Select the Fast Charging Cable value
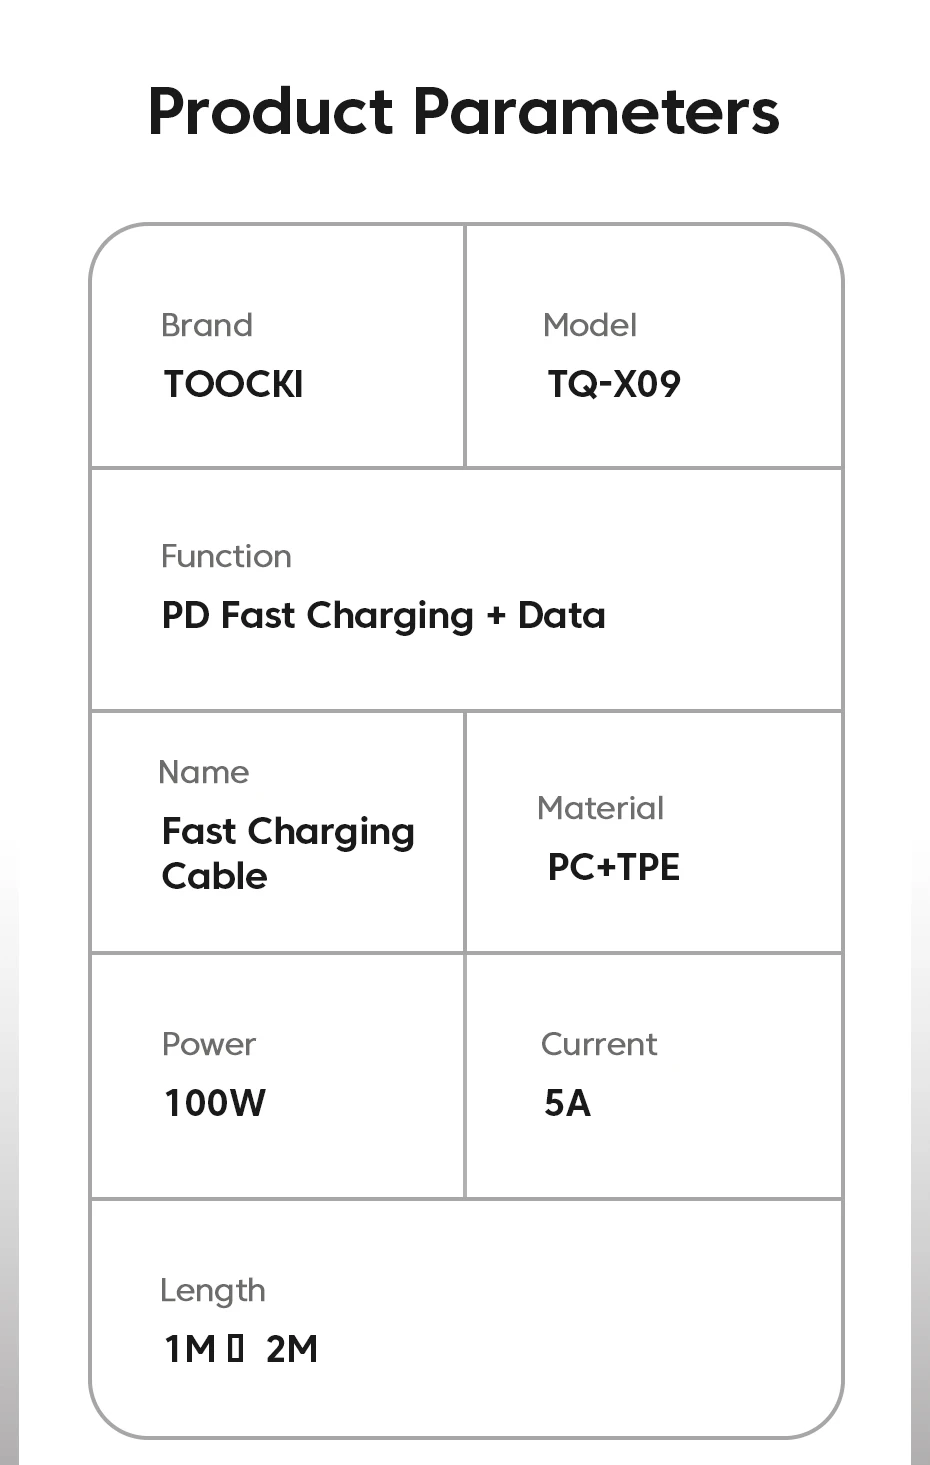Image resolution: width=930 pixels, height=1465 pixels. [x=288, y=853]
